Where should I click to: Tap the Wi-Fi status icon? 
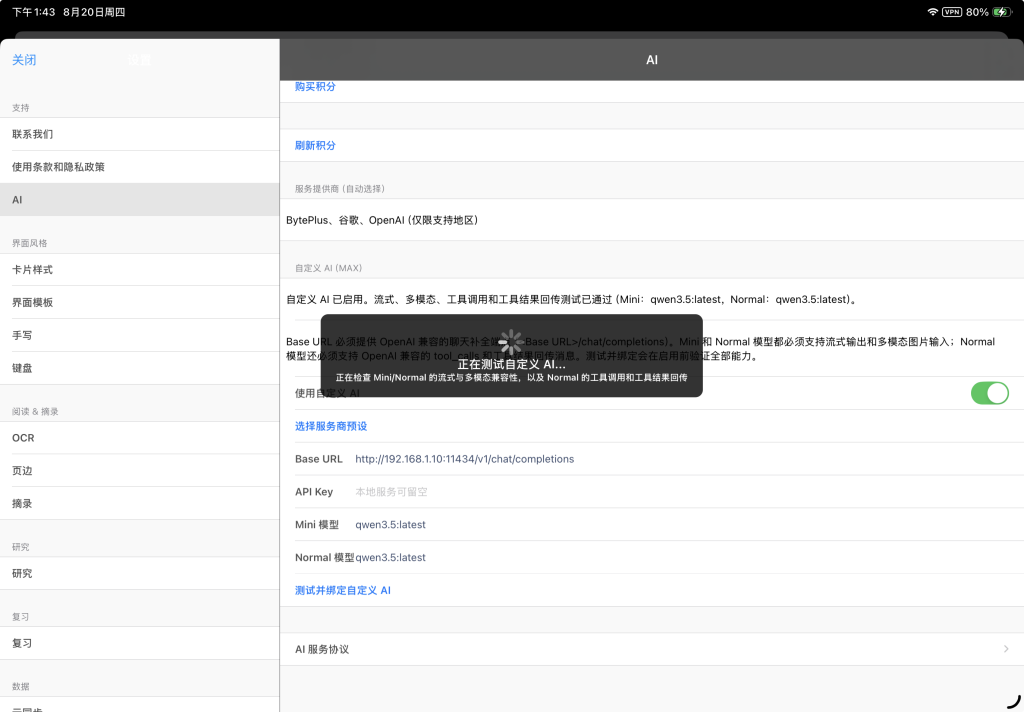(x=933, y=12)
